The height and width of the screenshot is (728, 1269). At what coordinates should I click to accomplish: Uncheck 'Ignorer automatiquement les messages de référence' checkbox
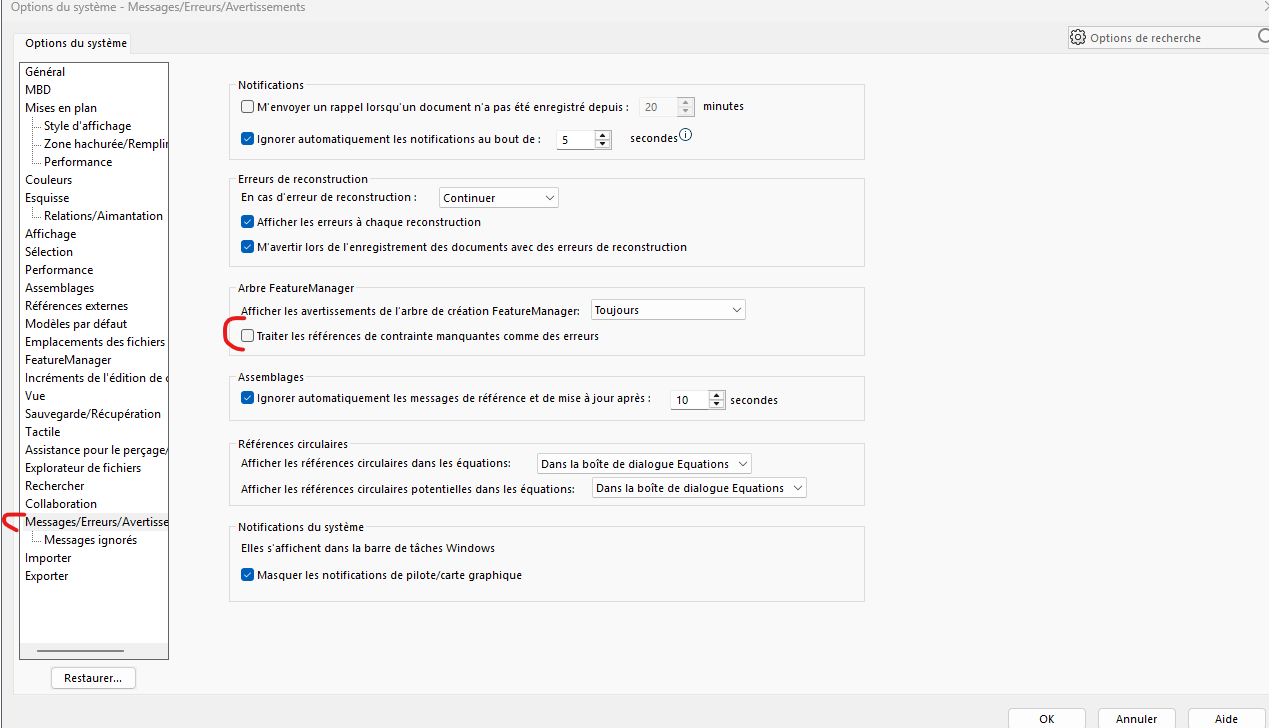click(248, 398)
